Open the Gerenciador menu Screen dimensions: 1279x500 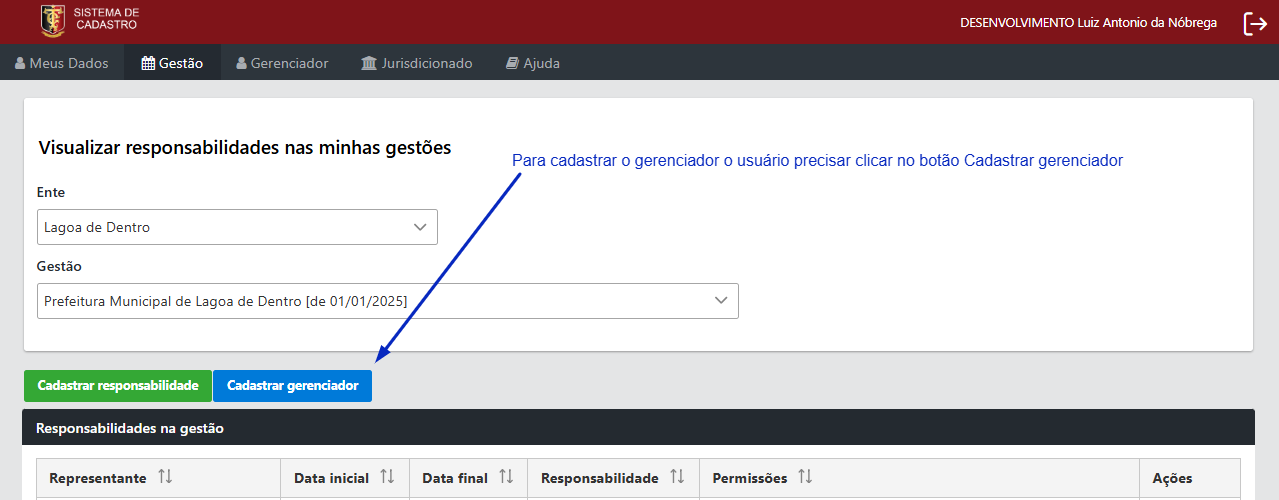click(282, 63)
